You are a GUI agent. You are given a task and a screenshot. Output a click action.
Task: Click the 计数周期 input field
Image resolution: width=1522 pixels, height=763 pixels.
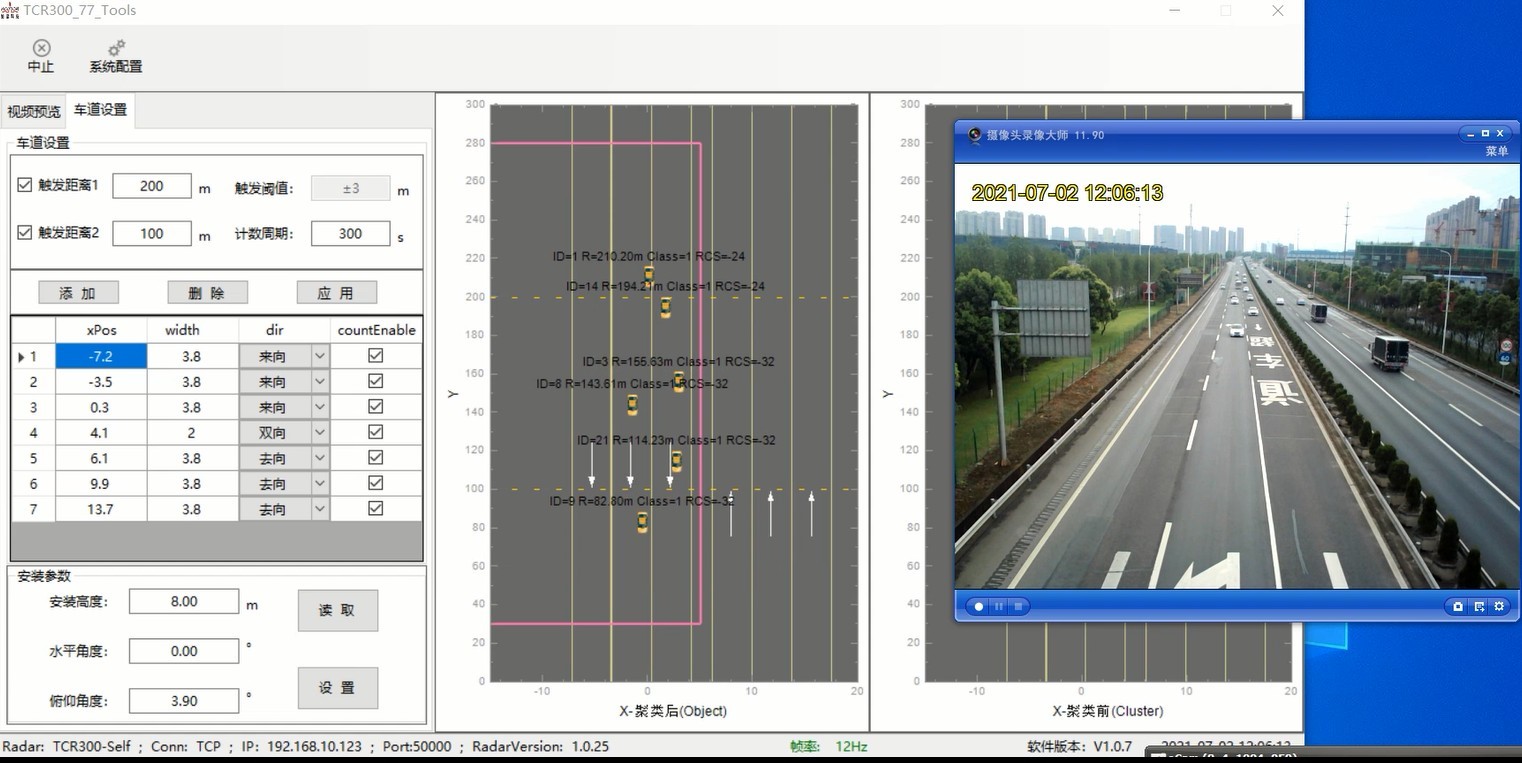(x=351, y=233)
